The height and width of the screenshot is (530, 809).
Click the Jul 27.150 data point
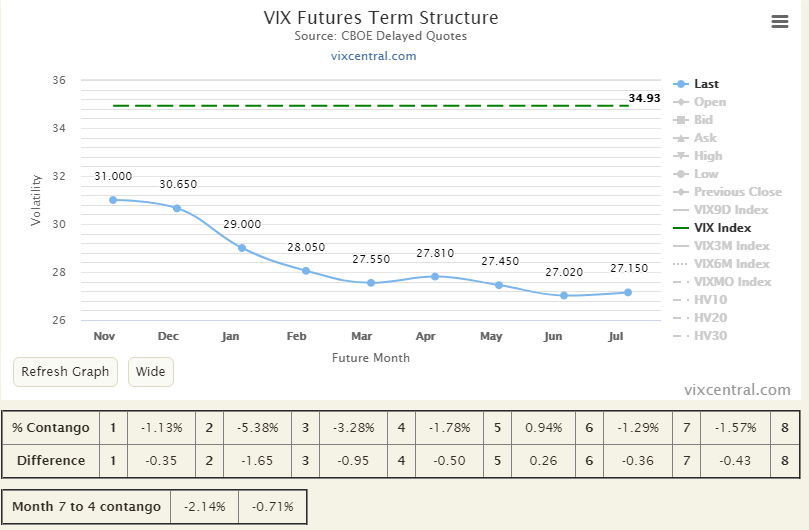click(628, 292)
